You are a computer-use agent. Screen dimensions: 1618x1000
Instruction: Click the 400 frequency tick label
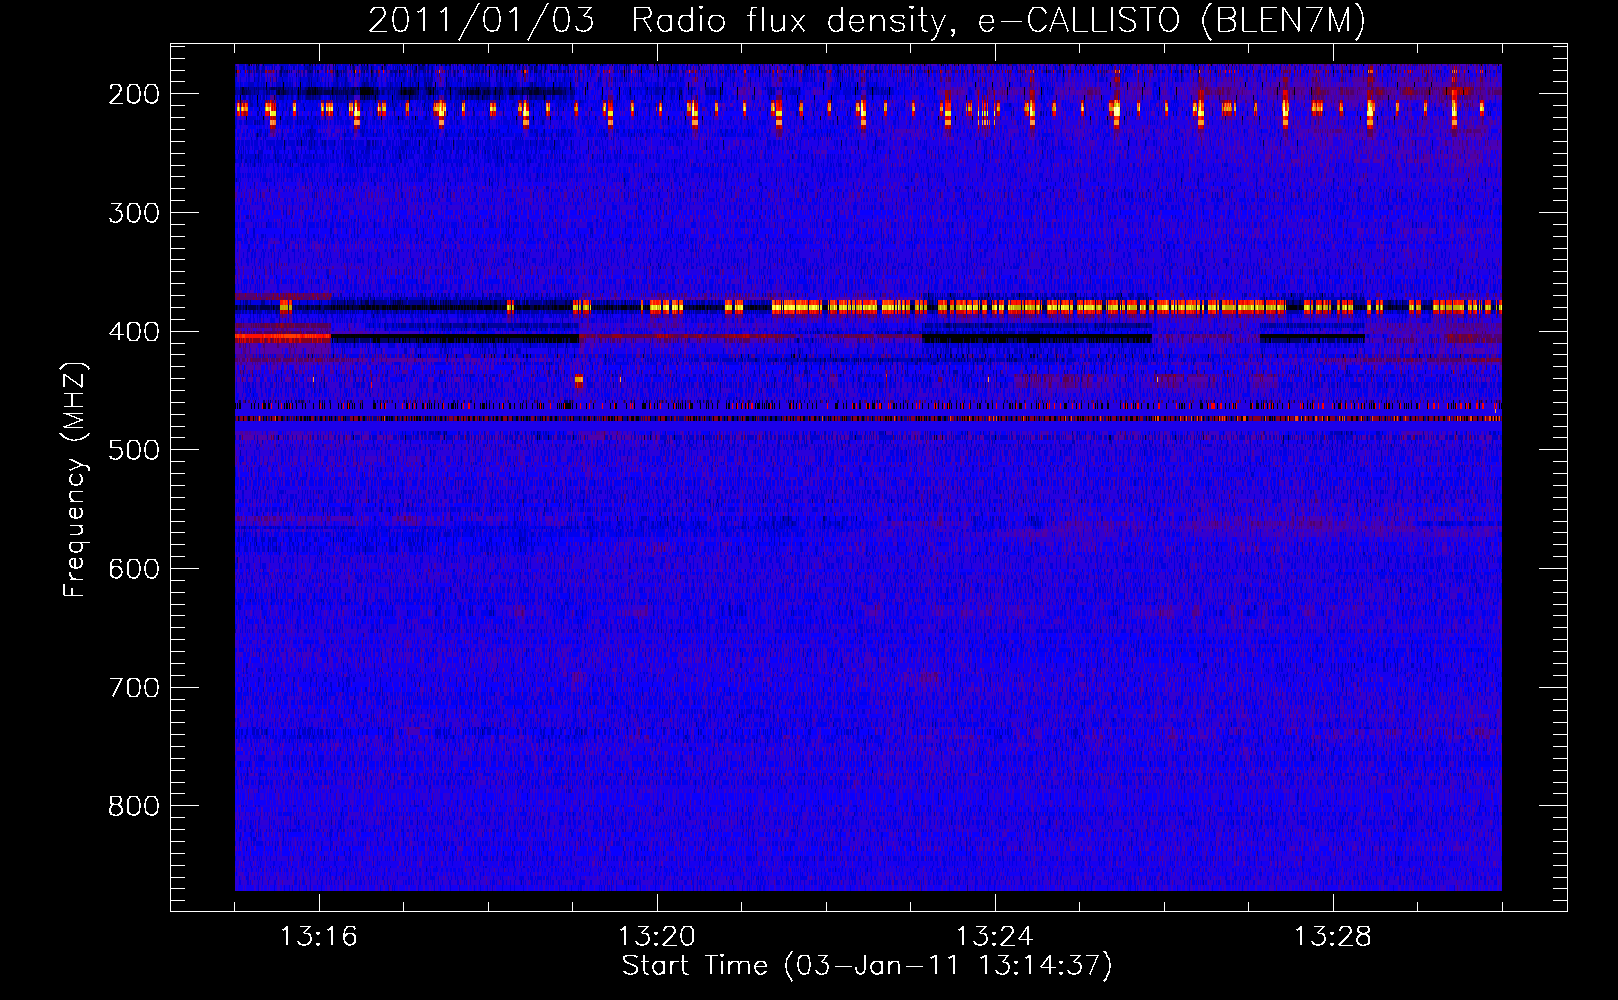pyautogui.click(x=134, y=332)
